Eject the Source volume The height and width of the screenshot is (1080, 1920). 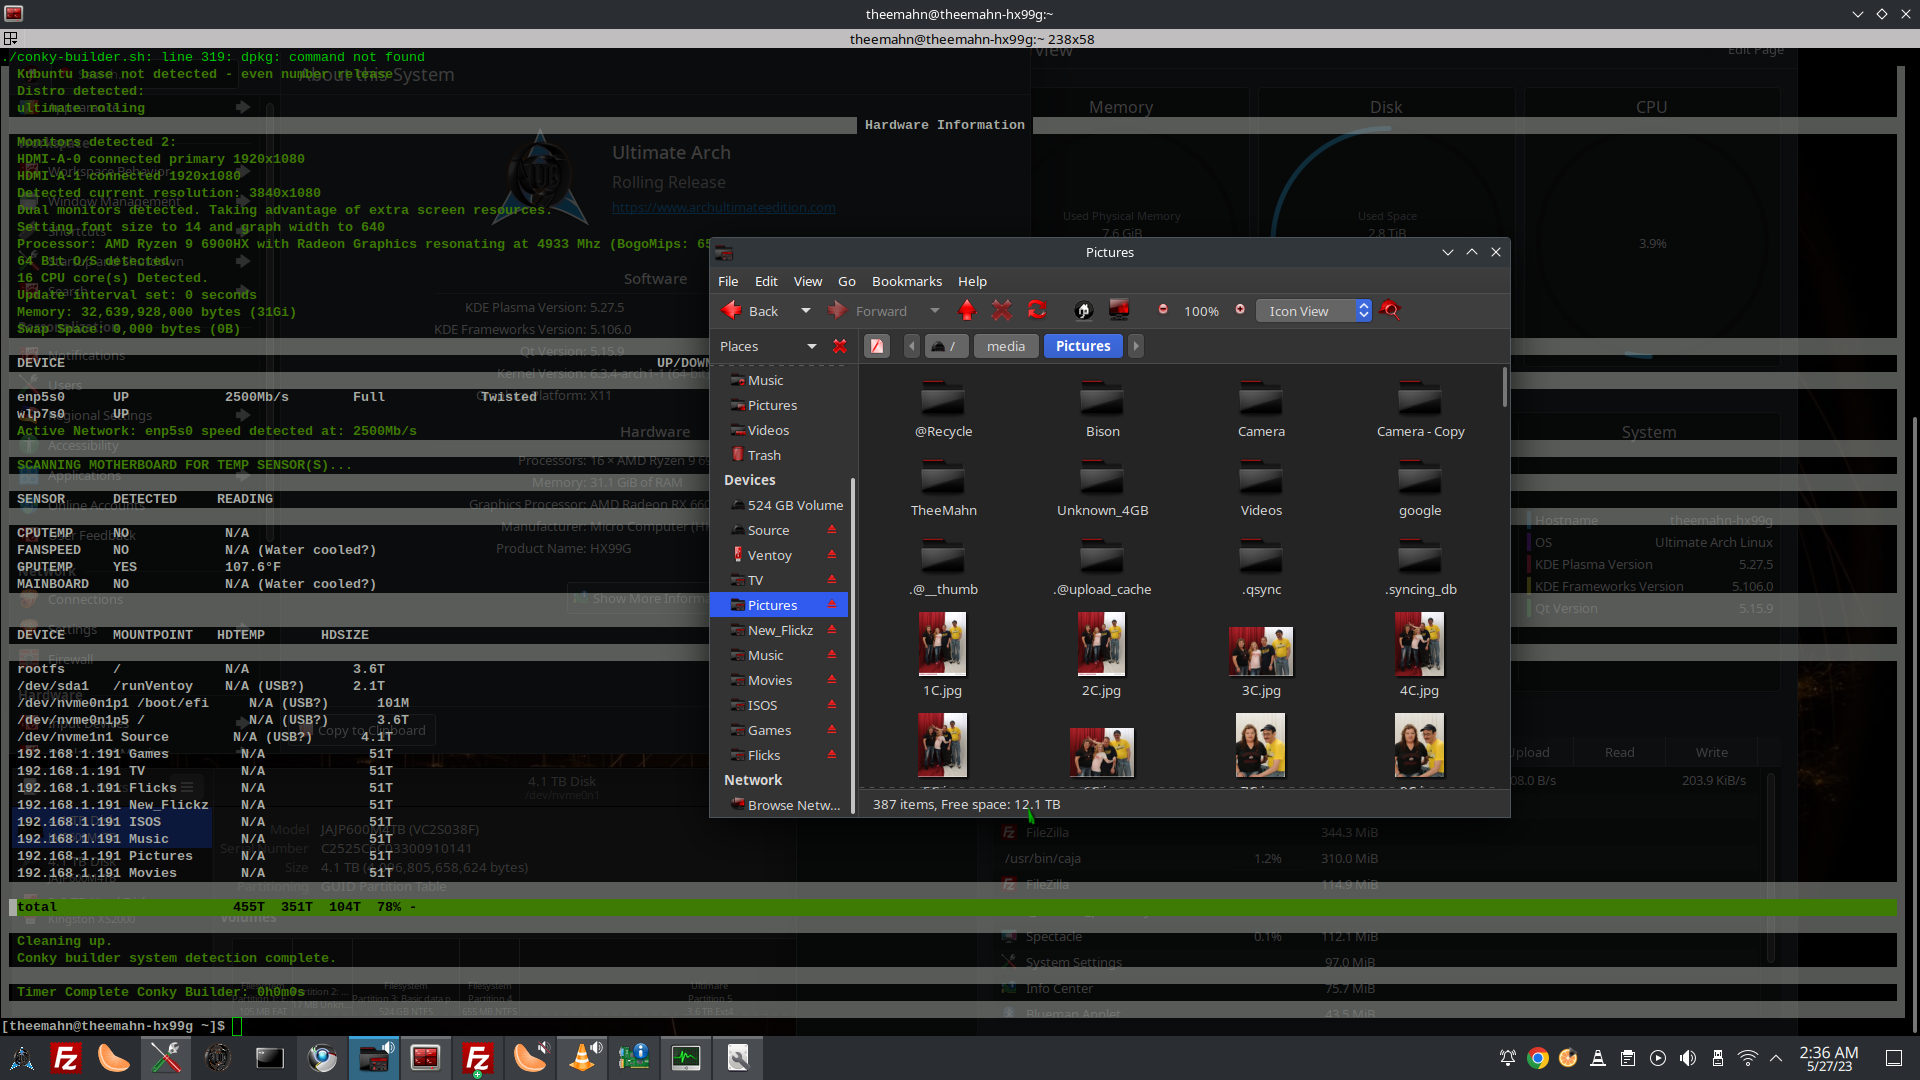(831, 530)
